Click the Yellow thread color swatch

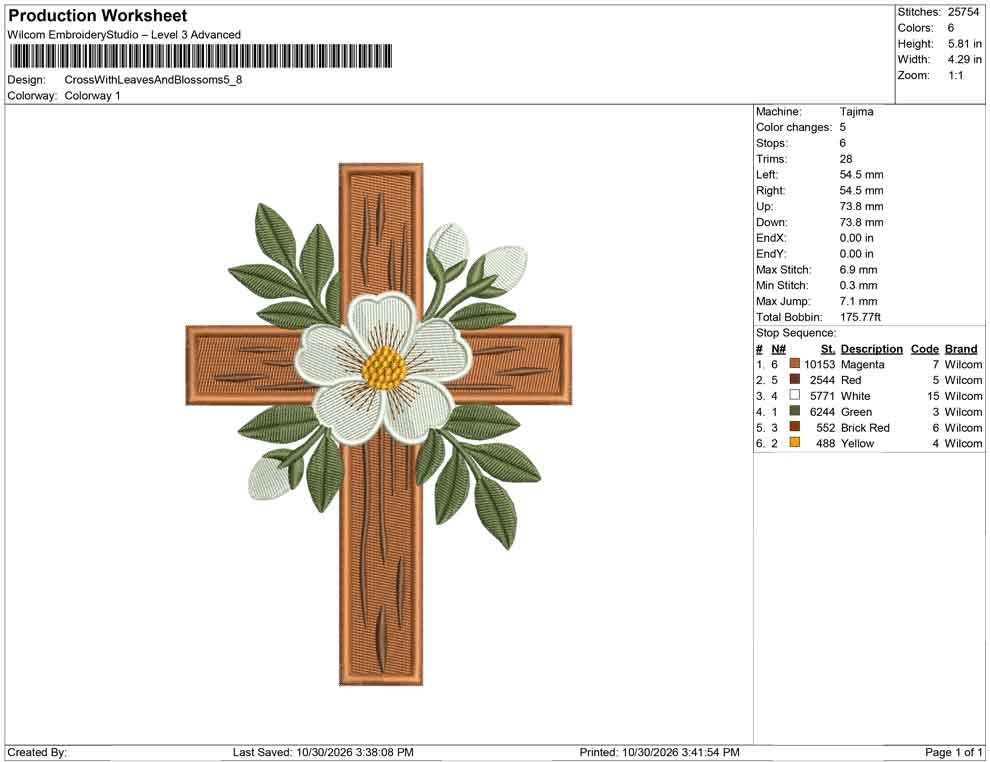tap(795, 443)
